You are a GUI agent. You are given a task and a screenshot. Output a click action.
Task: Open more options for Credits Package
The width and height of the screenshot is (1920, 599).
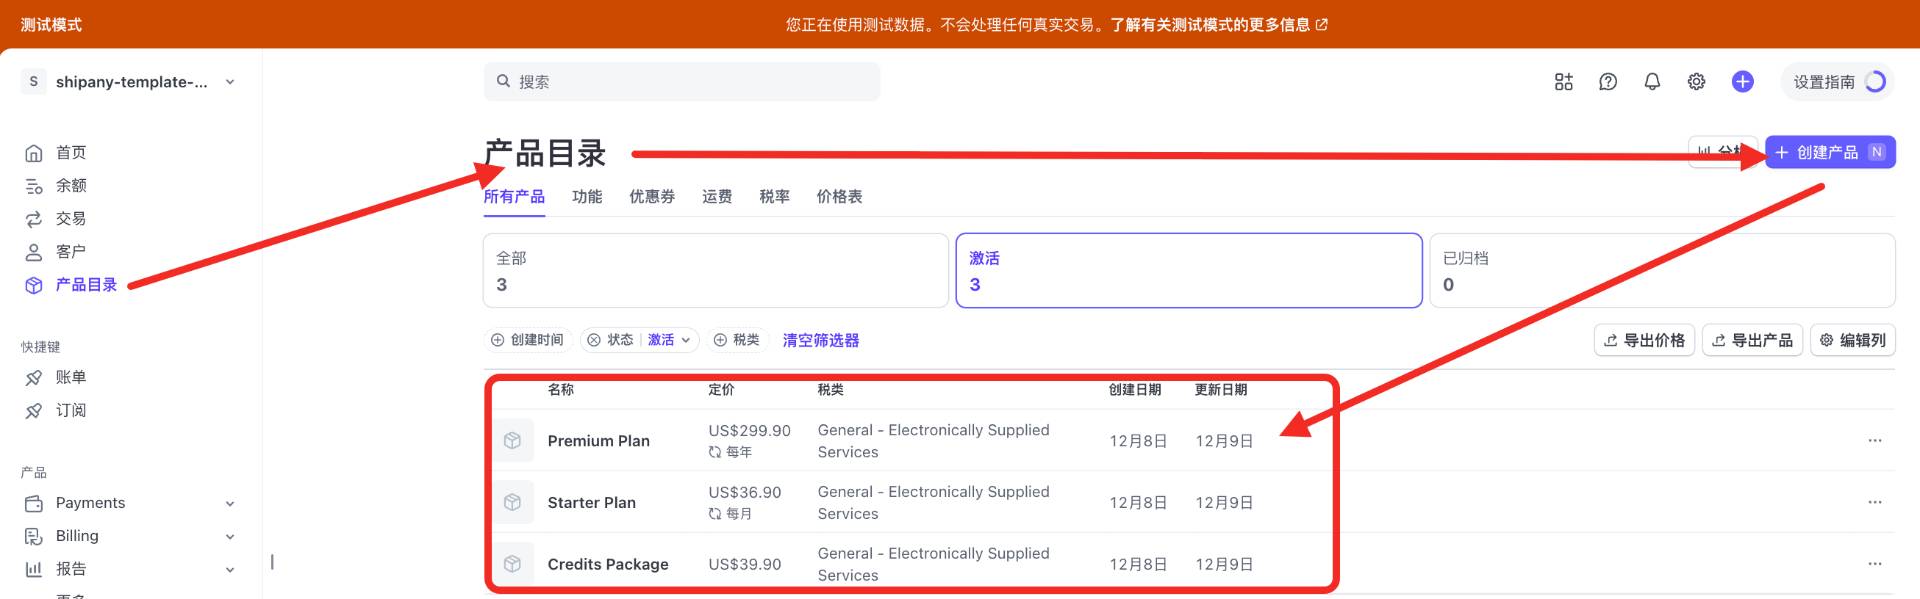pyautogui.click(x=1874, y=564)
